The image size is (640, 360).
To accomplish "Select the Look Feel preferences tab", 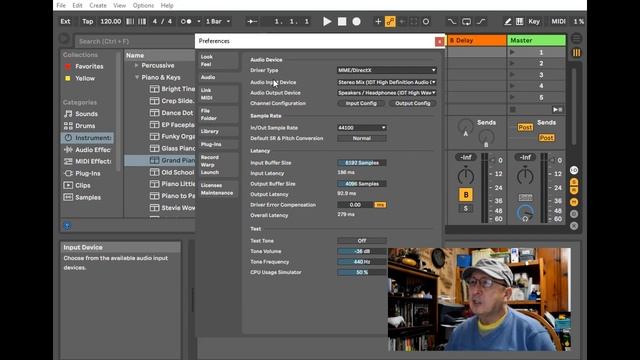I will tap(218, 60).
